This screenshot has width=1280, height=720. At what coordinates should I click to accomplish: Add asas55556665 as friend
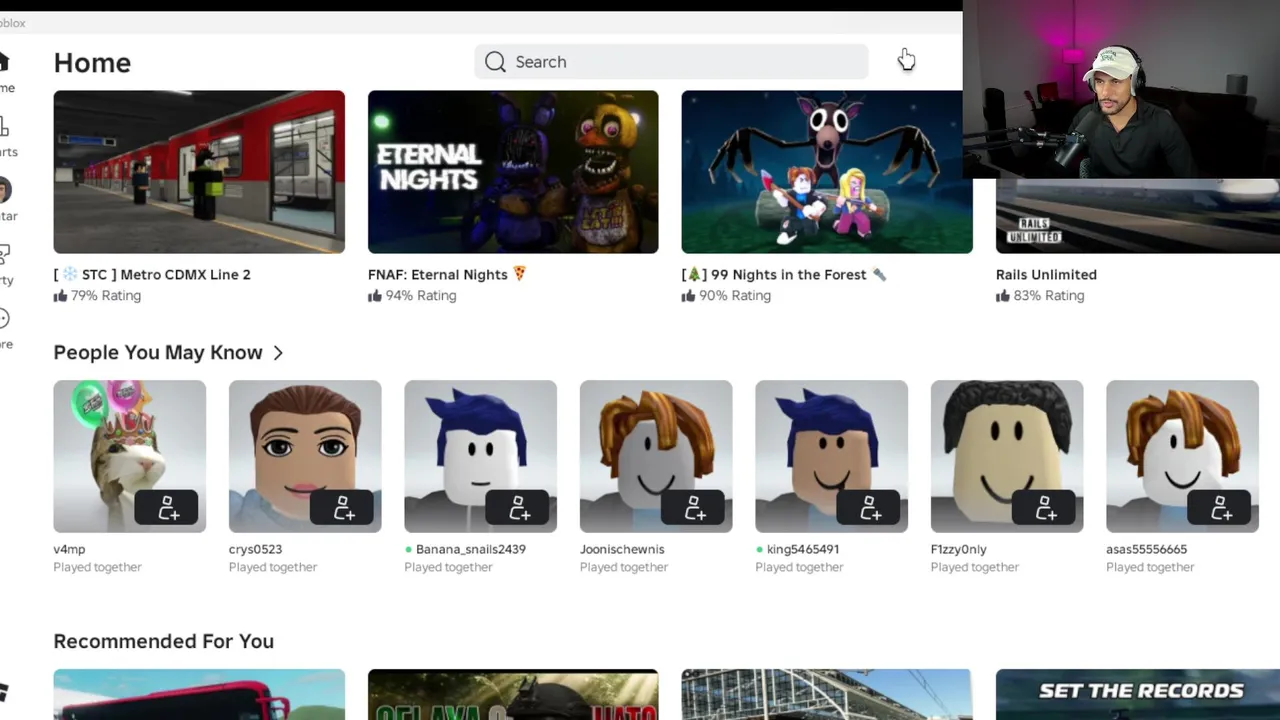[x=1221, y=508]
